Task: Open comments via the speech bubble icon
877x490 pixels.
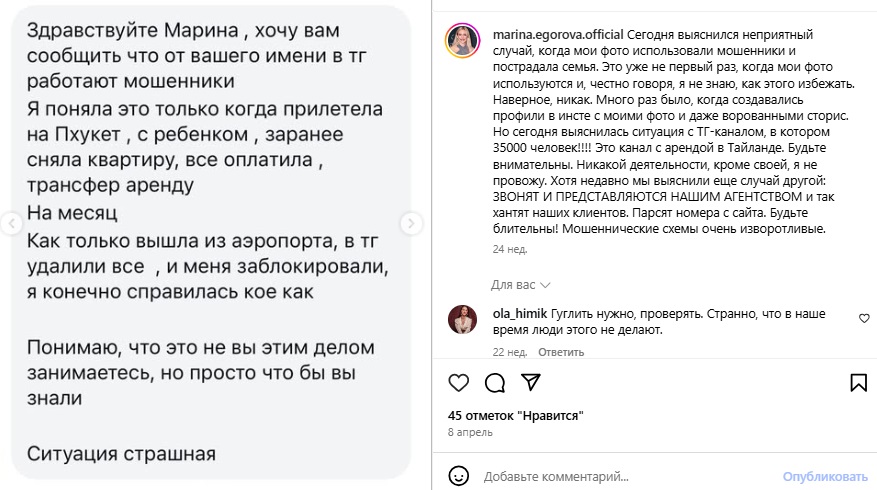Action: pos(494,383)
